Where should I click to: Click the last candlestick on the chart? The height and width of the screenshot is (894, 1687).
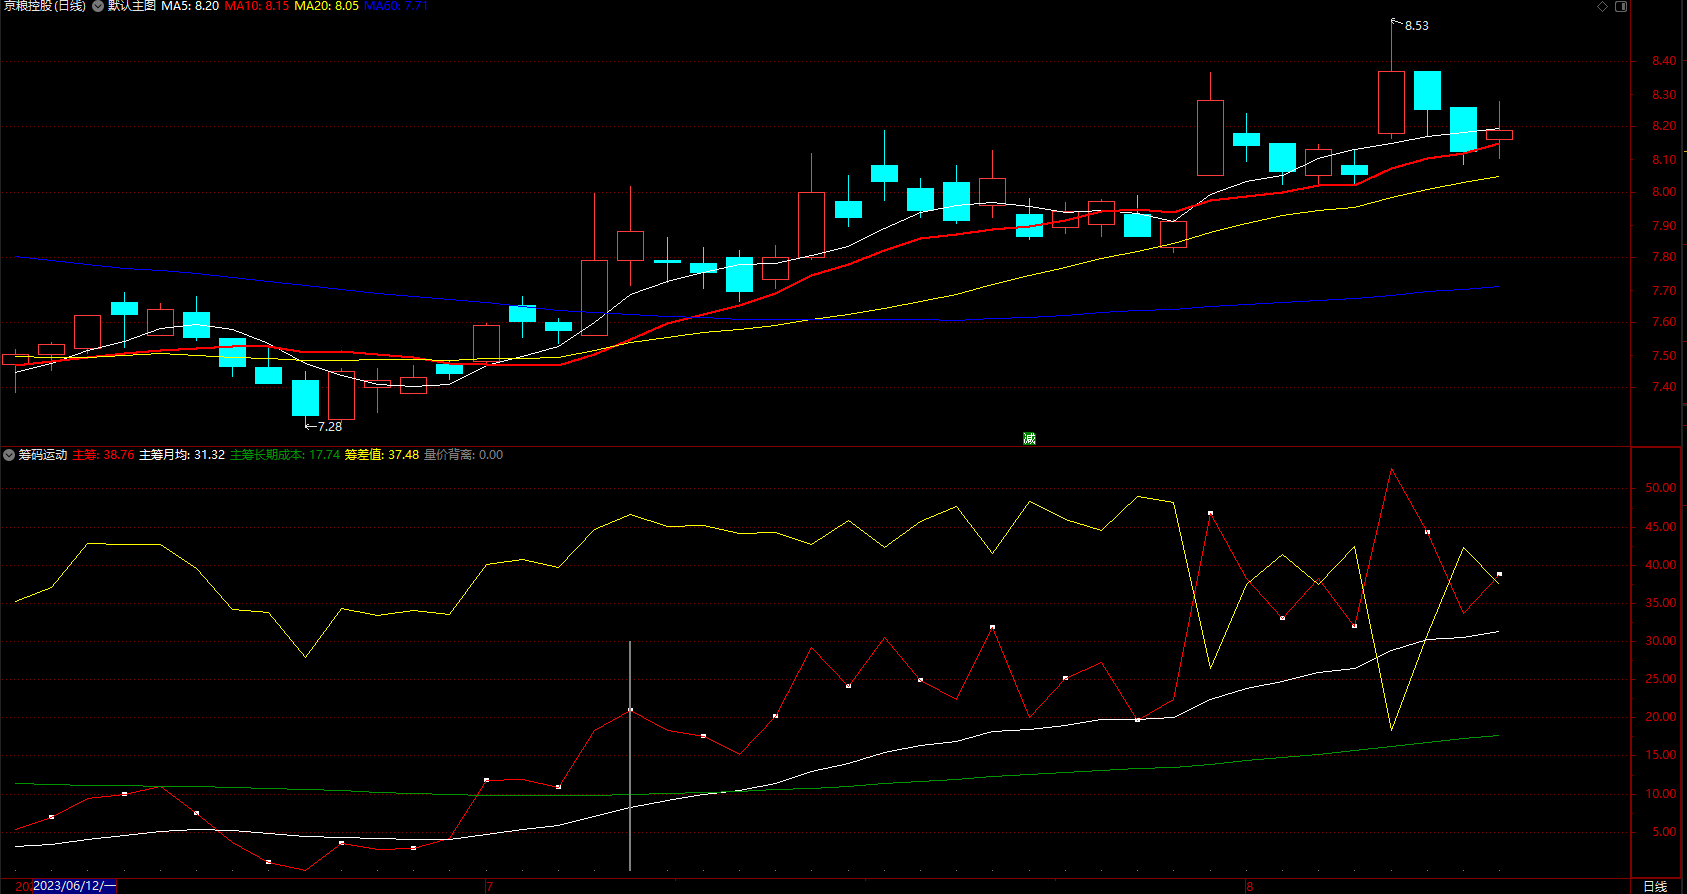tap(1499, 134)
